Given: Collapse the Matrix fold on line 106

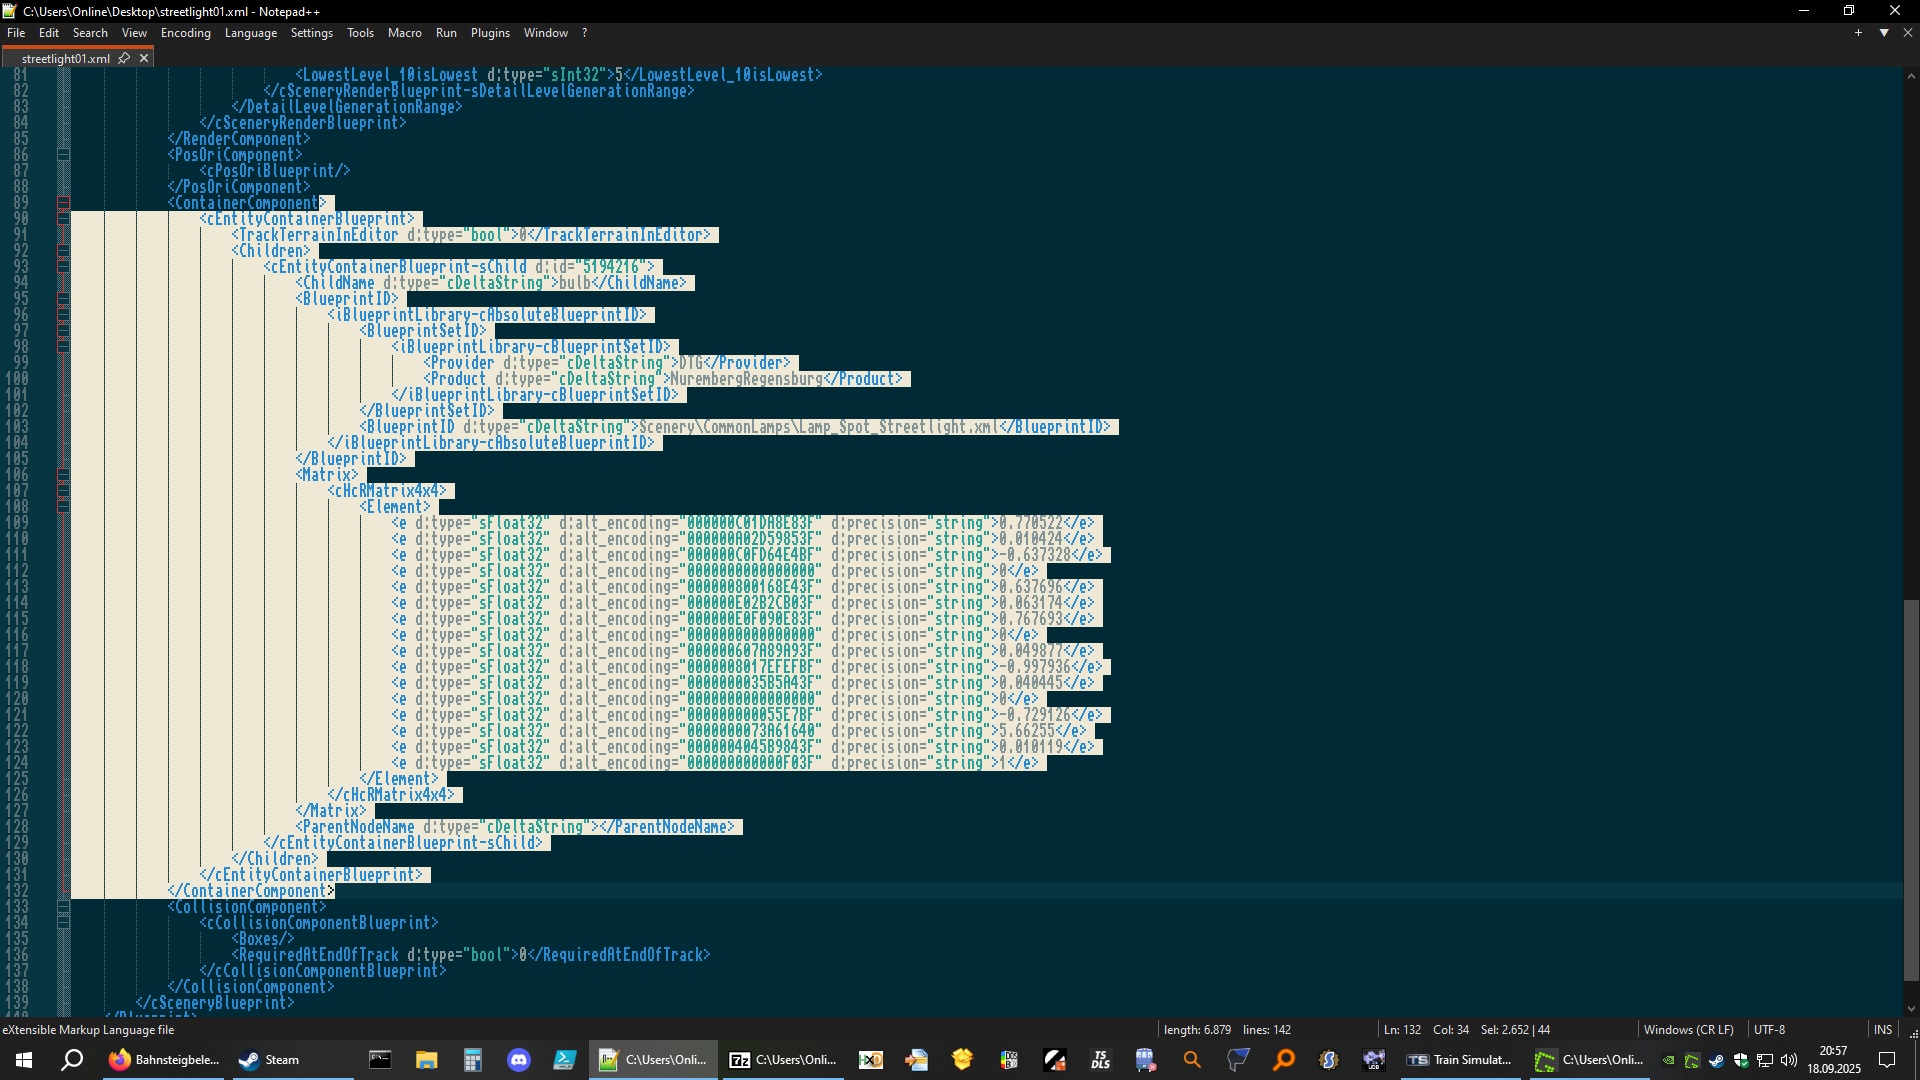Looking at the screenshot, I should tap(64, 475).
